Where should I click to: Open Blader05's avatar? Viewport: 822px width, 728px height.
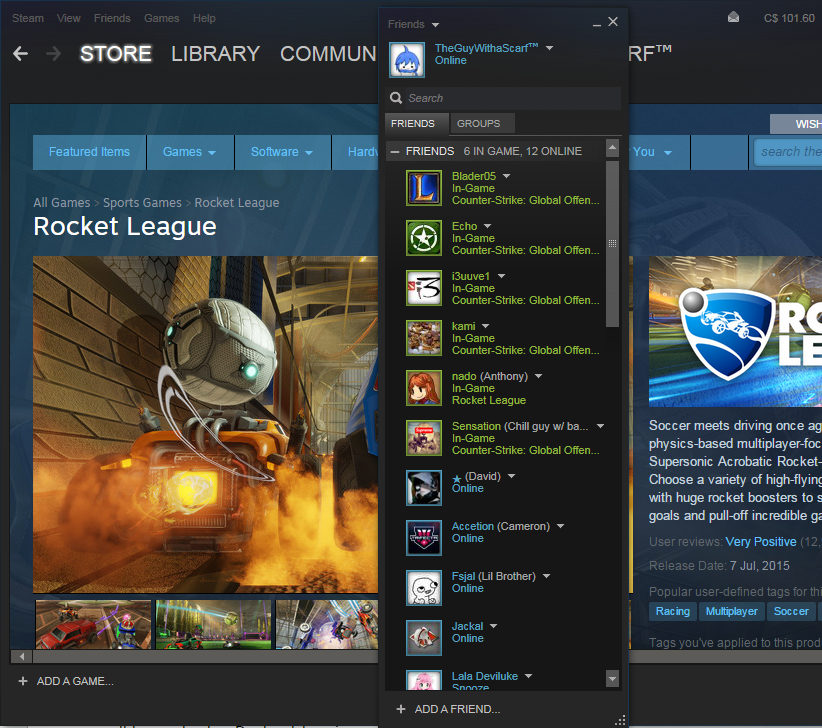424,188
